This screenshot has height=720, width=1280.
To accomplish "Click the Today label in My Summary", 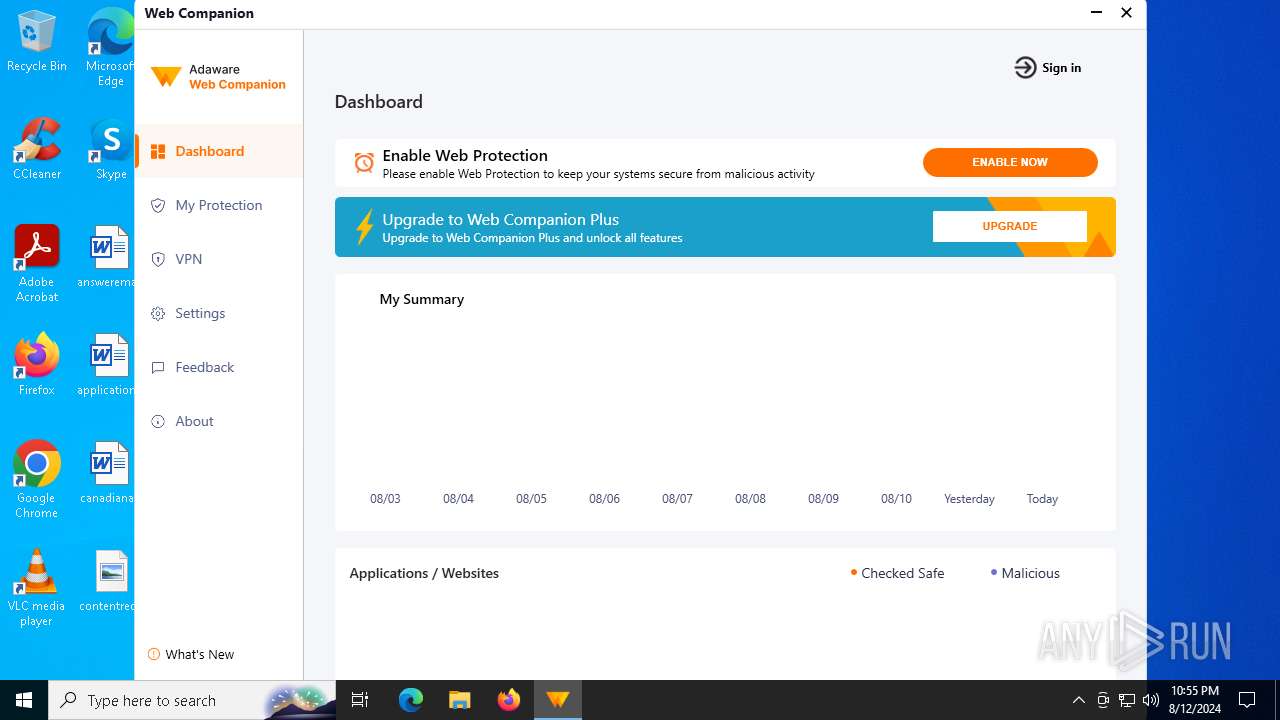I will click(x=1042, y=499).
